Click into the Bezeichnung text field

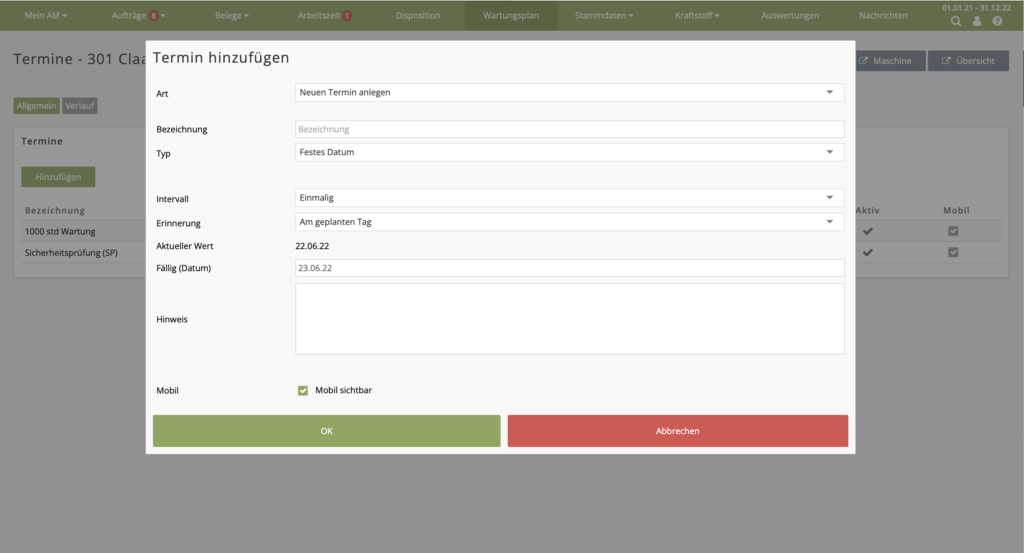(569, 129)
